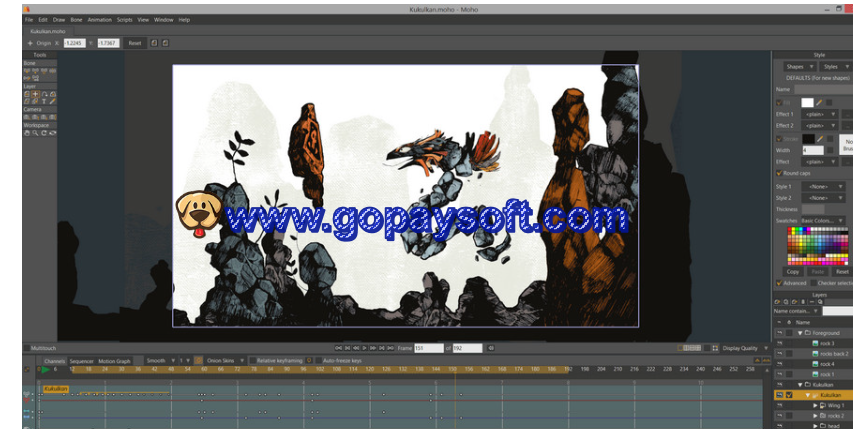
Task: Switch to the Motion Graph tab
Action: [114, 361]
